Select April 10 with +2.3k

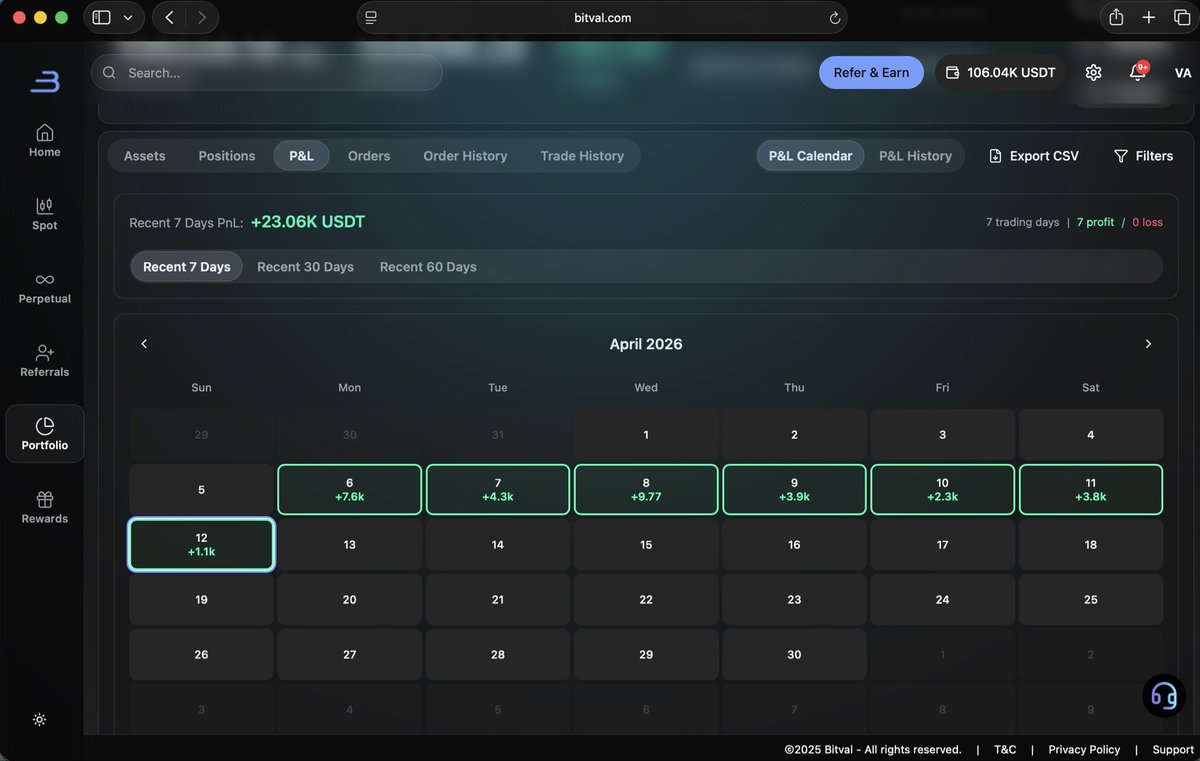[x=942, y=489]
